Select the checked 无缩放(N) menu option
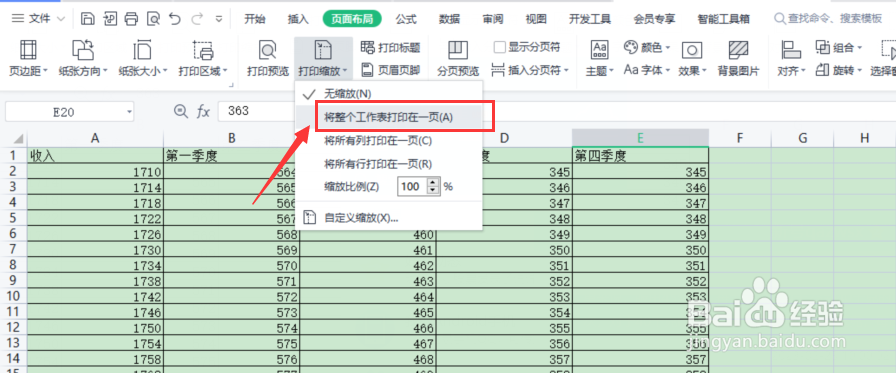 click(x=389, y=93)
